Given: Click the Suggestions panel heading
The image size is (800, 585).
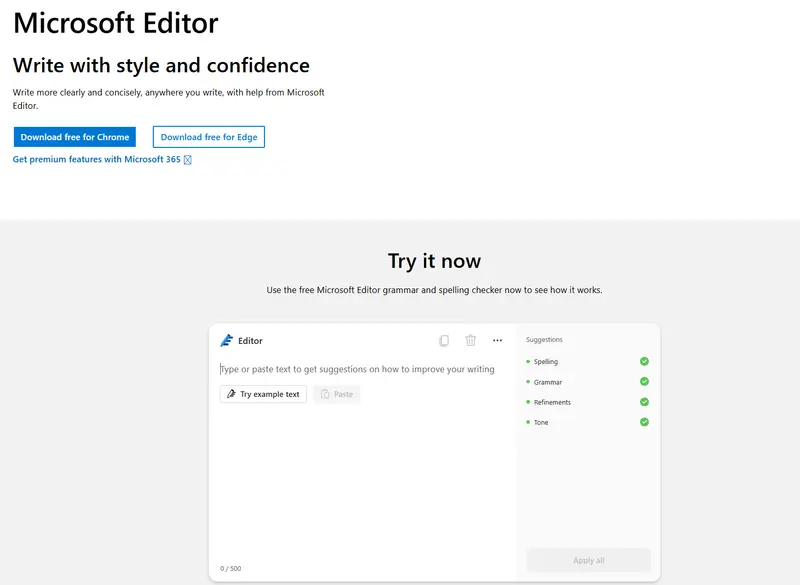Looking at the screenshot, I should point(544,340).
